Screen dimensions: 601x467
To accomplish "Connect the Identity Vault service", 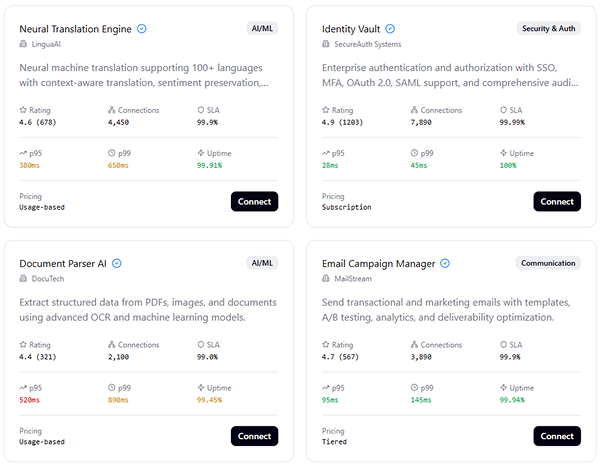I will (x=557, y=201).
